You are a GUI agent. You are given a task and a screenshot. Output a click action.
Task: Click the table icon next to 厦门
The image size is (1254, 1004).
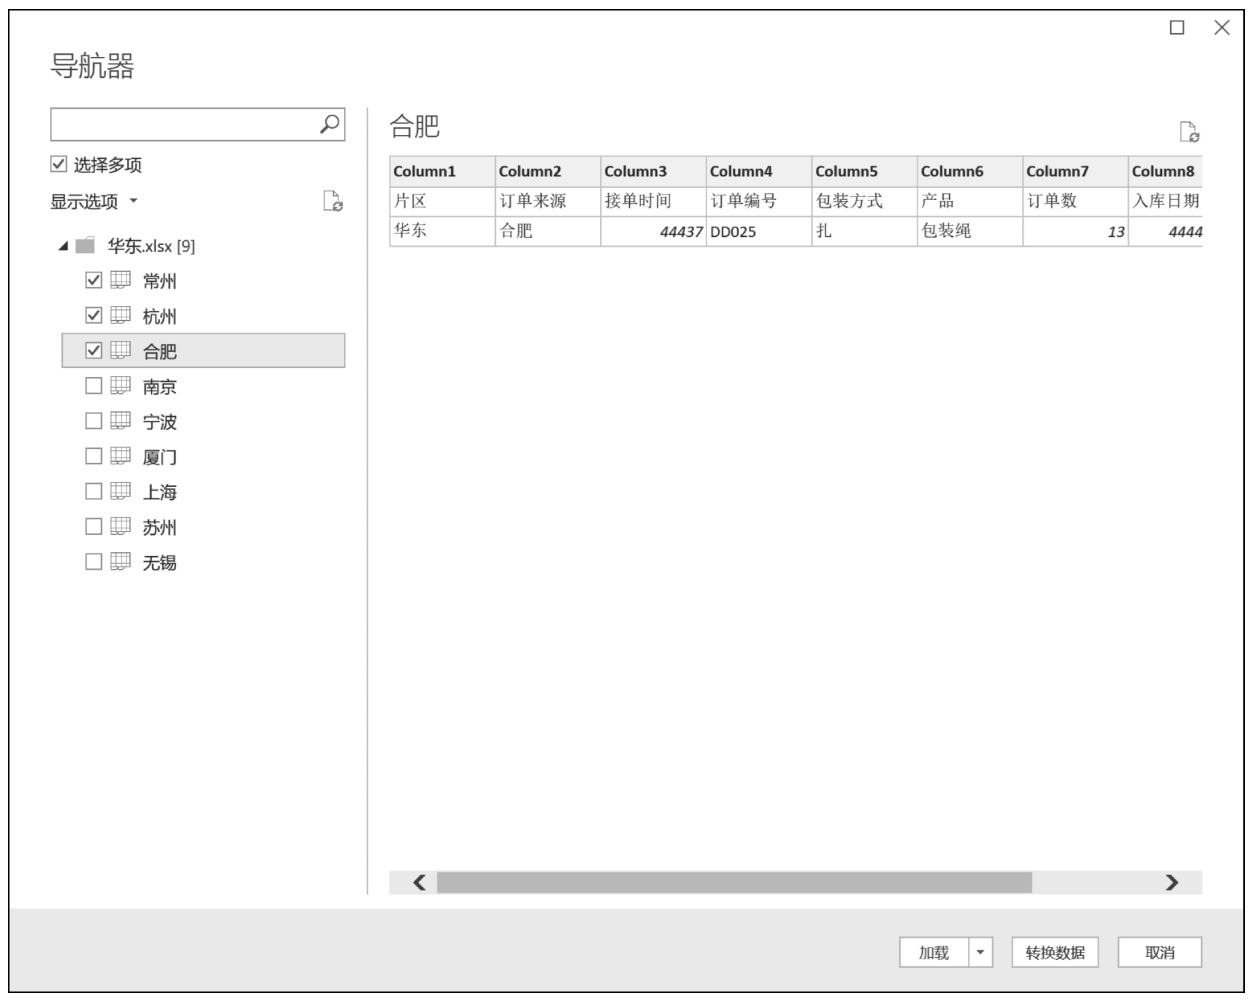click(120, 456)
